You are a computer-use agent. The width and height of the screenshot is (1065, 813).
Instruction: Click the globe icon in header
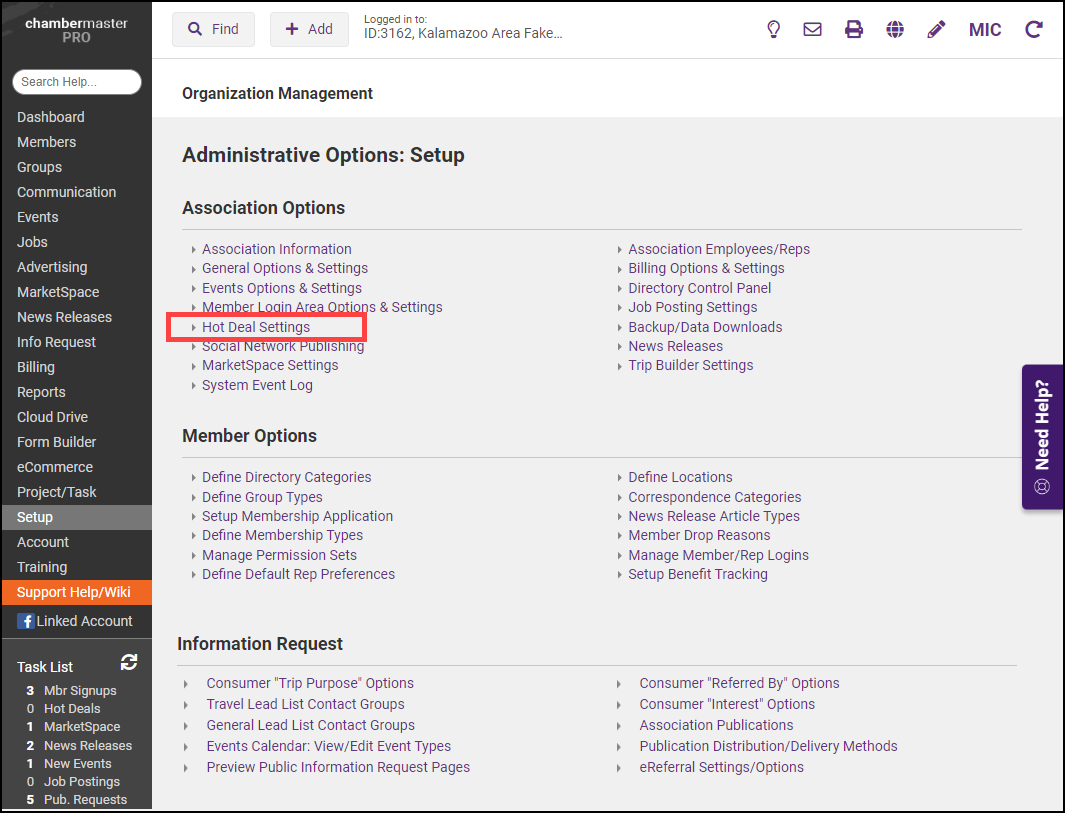click(895, 29)
